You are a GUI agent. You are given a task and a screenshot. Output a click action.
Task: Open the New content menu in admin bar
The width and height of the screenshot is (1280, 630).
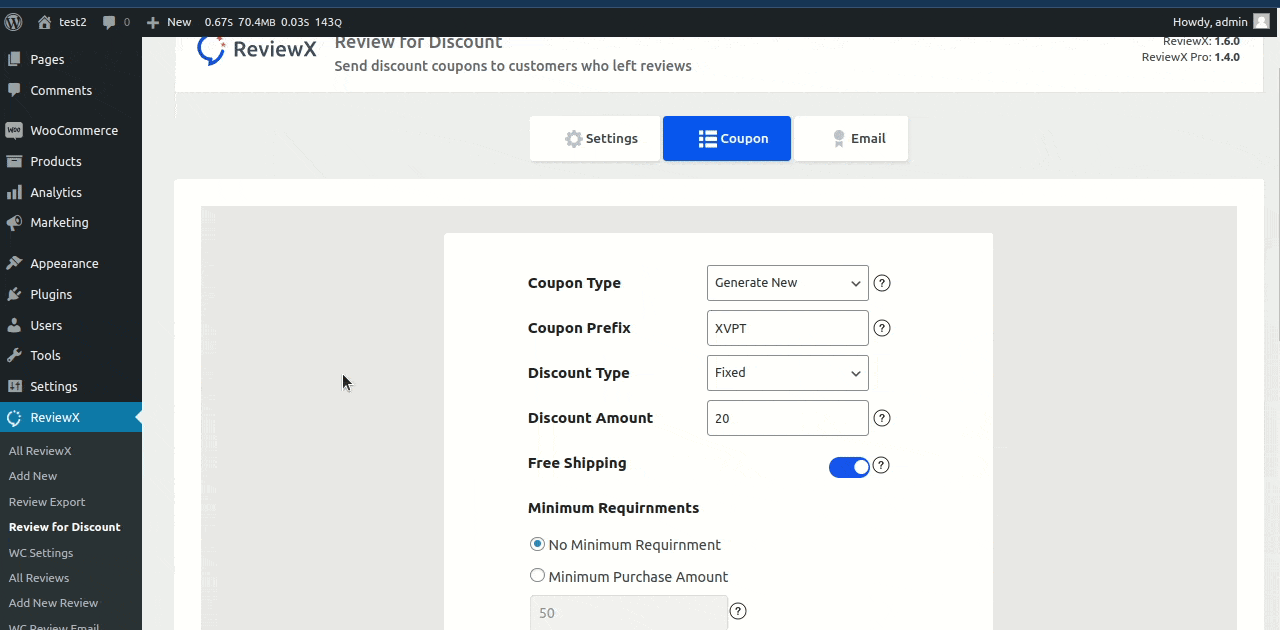pyautogui.click(x=168, y=21)
